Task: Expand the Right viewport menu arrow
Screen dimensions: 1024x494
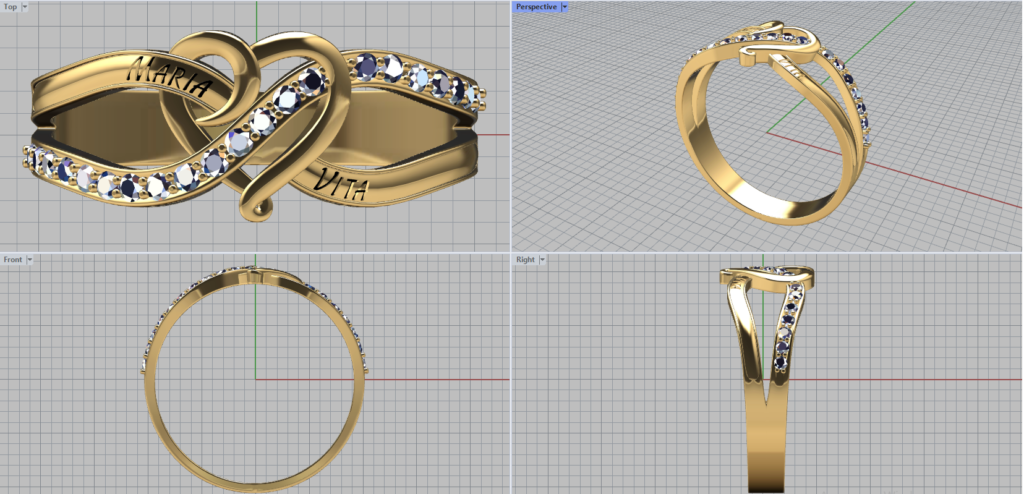Action: [x=542, y=259]
